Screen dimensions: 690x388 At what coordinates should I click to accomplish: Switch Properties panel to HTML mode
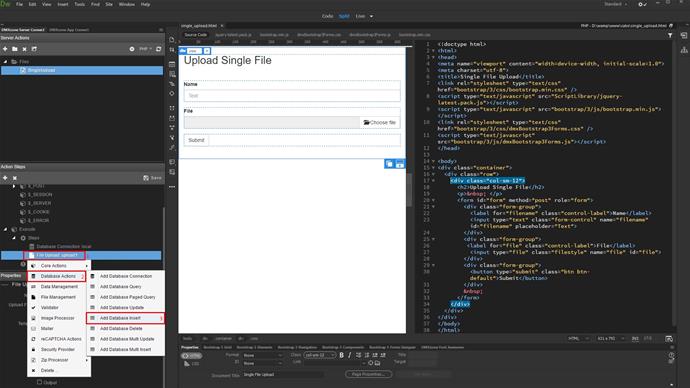191,355
